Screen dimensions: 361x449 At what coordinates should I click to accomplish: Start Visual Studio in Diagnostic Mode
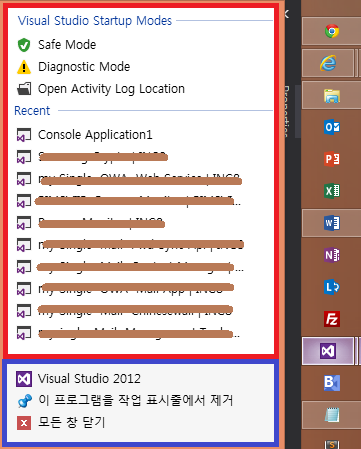(84, 67)
